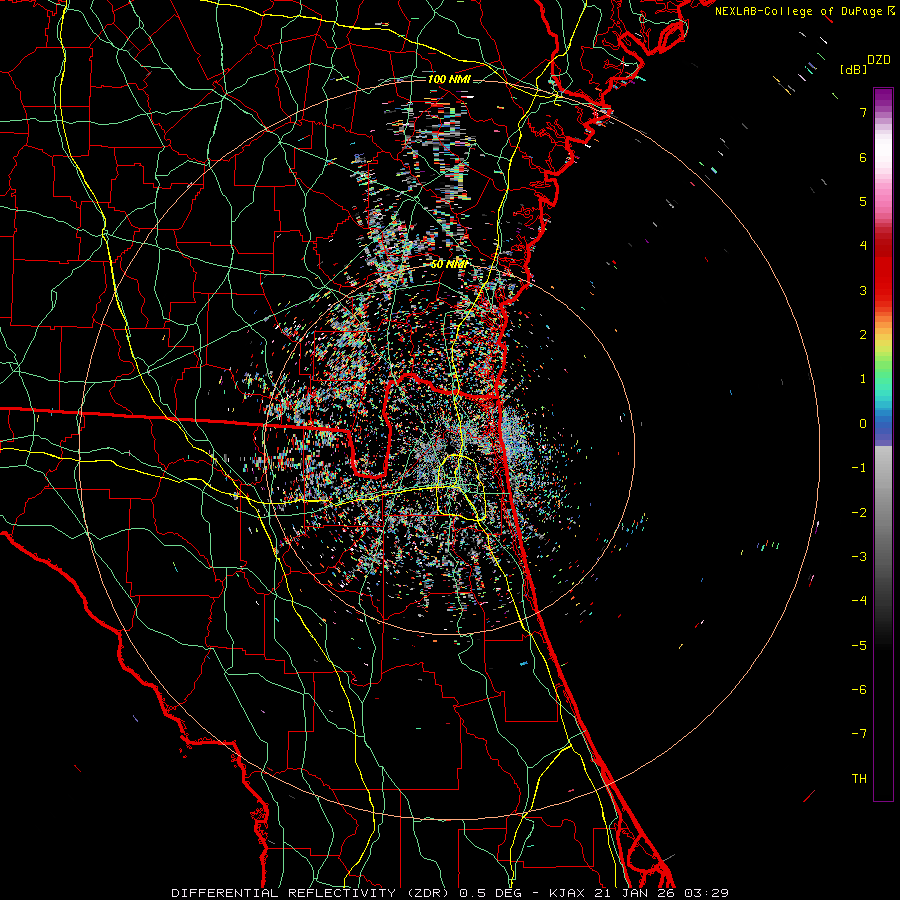This screenshot has height=900, width=900.
Task: Click the 7 value on the color scale
Action: pyautogui.click(x=863, y=112)
